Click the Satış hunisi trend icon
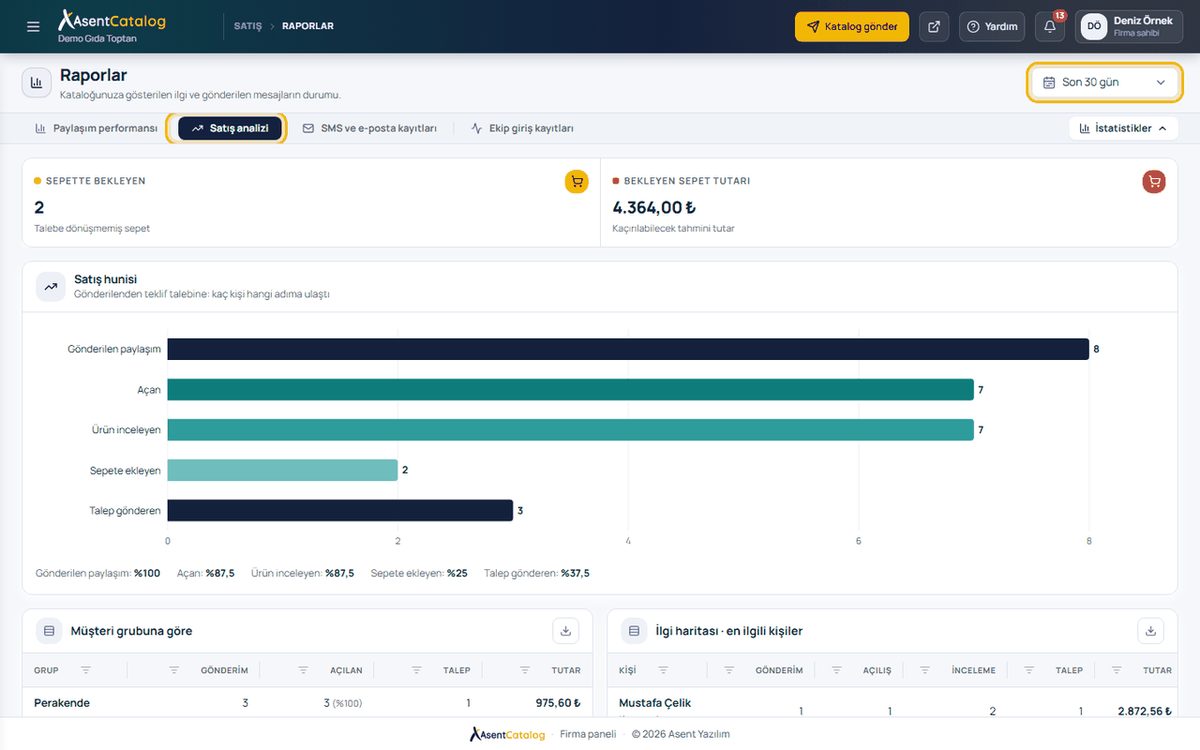The width and height of the screenshot is (1200, 750). (50, 286)
